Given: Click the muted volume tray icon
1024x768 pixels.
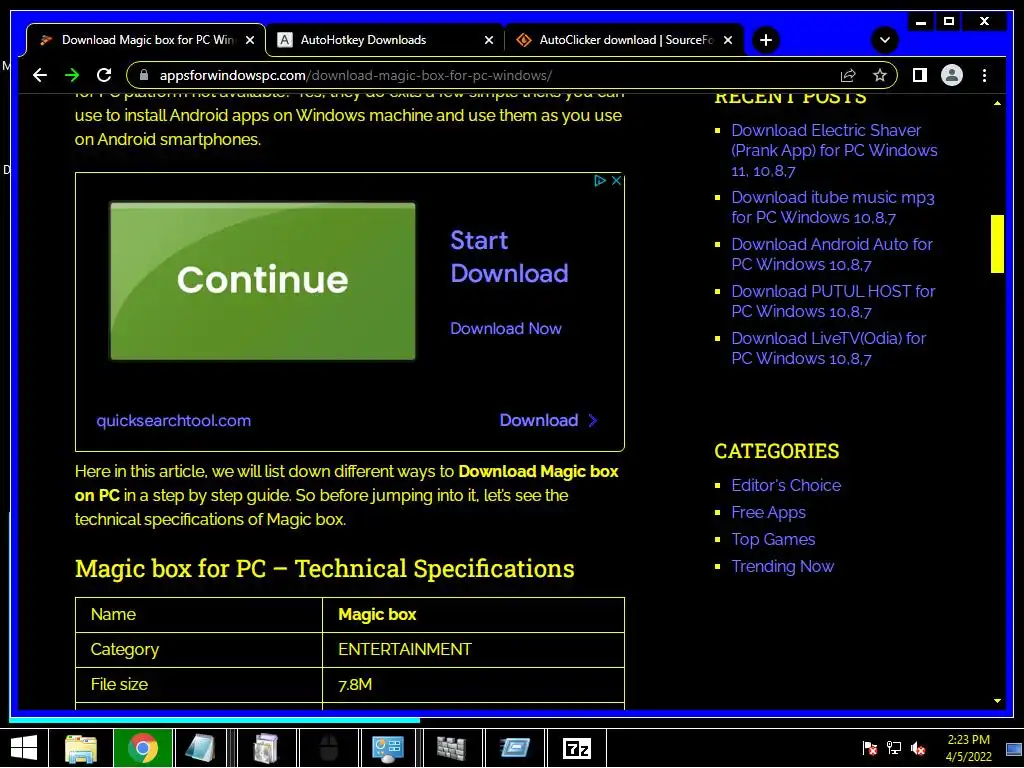Looking at the screenshot, I should point(918,748).
